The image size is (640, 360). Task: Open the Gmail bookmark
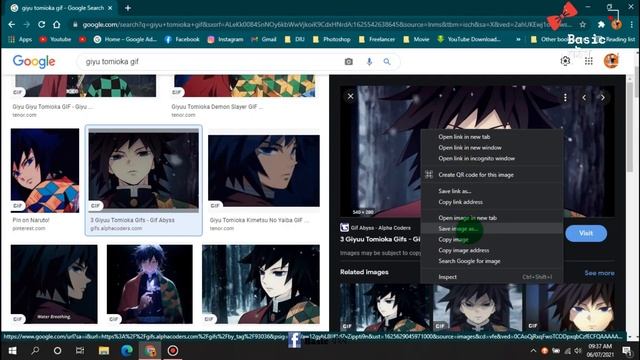pyautogui.click(x=264, y=39)
